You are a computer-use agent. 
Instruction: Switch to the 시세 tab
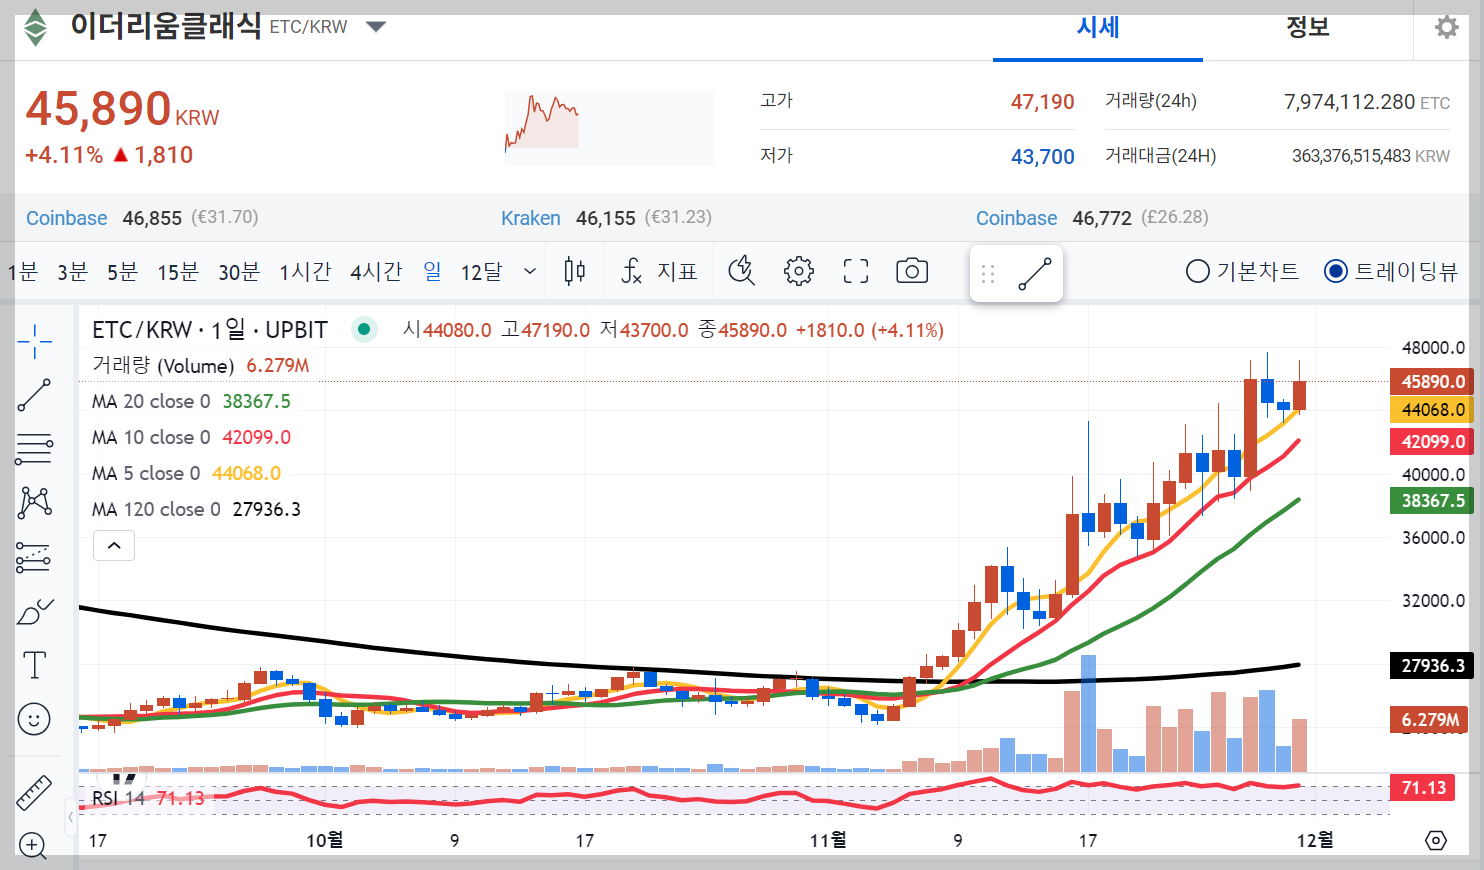point(1098,28)
